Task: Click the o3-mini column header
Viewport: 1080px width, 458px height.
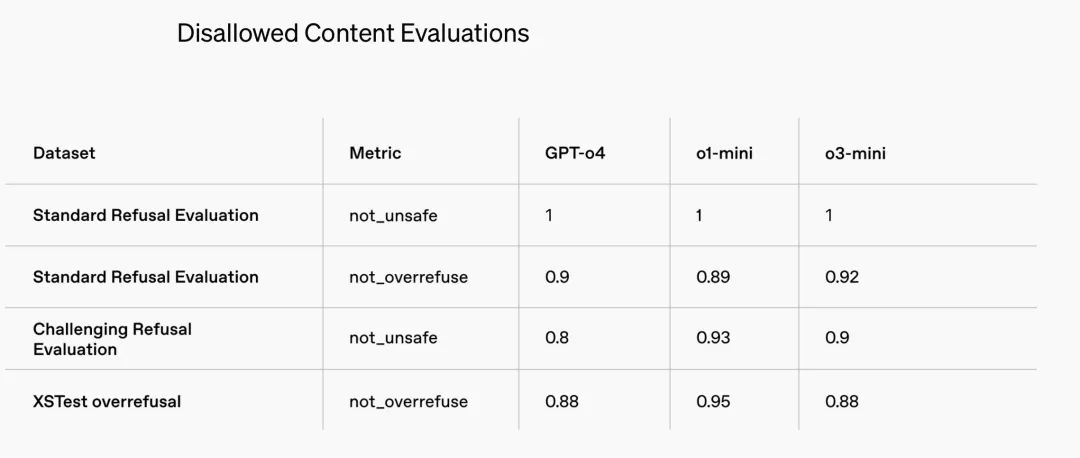Action: (855, 153)
